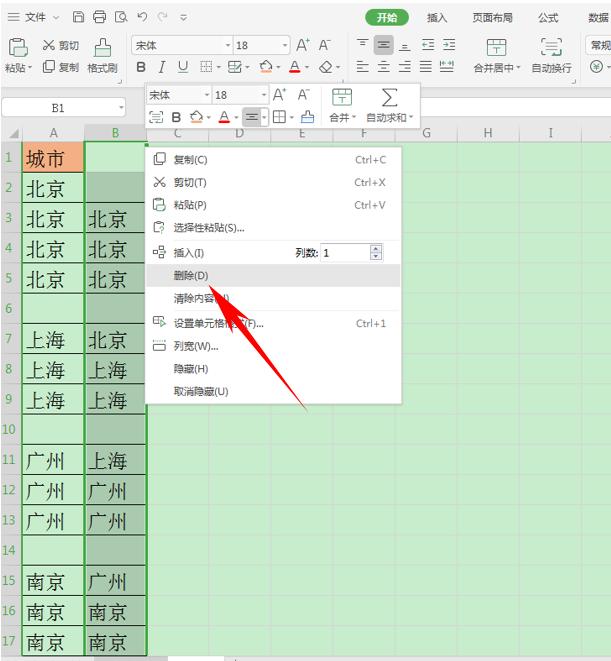Click ribbon fill color bucket icon
The width and height of the screenshot is (611, 661).
[266, 67]
